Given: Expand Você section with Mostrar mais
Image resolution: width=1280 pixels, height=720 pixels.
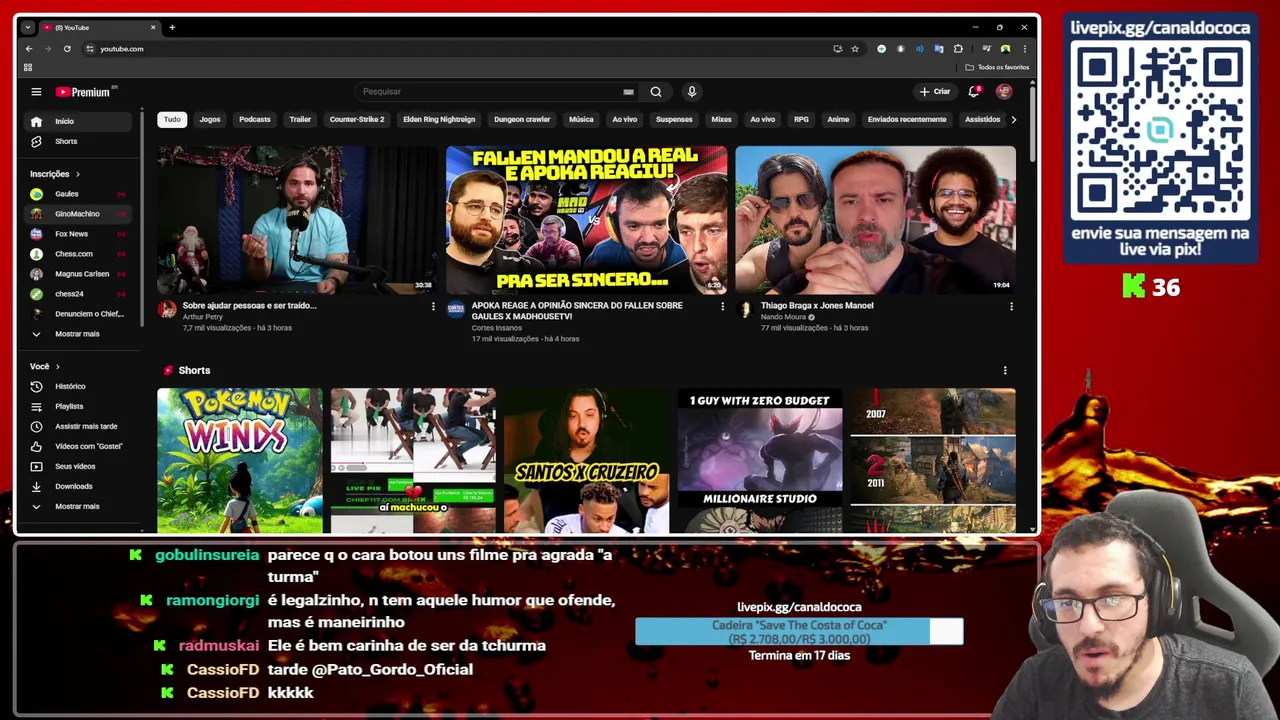Looking at the screenshot, I should coord(78,506).
